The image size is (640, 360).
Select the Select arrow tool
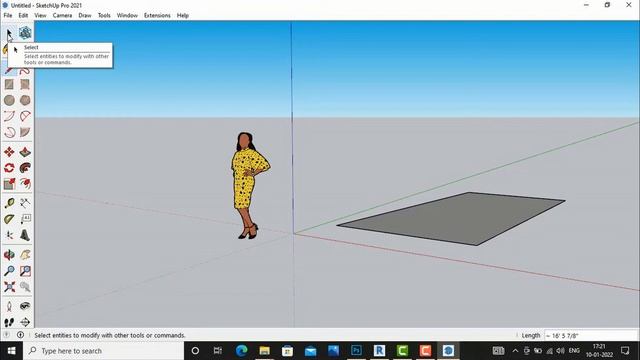coord(9,33)
